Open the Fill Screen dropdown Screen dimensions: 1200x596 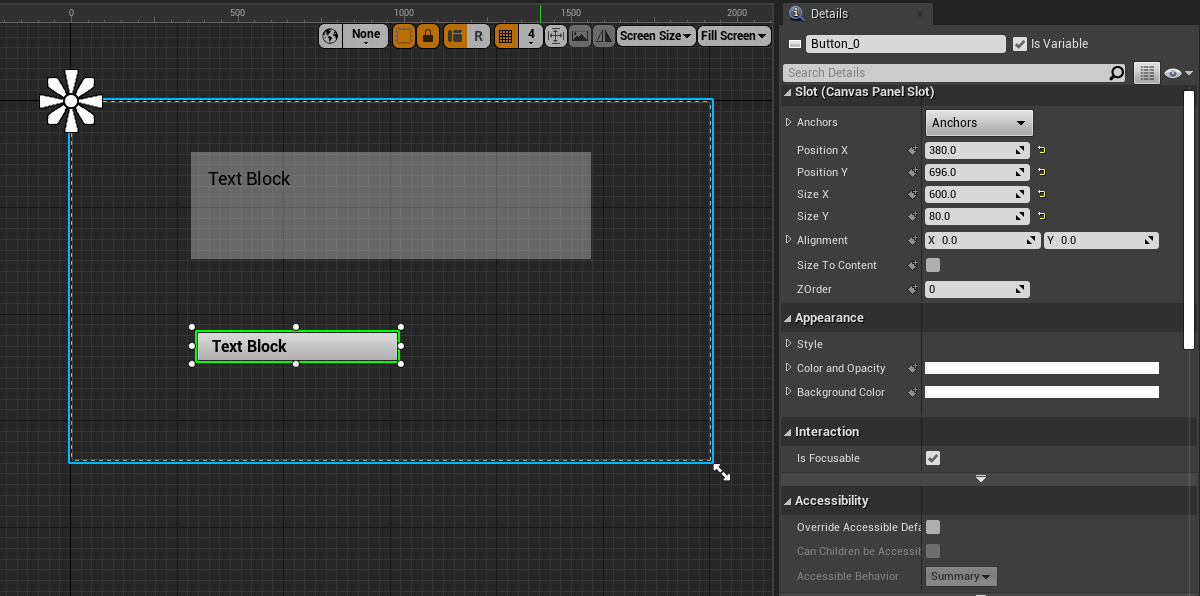735,36
